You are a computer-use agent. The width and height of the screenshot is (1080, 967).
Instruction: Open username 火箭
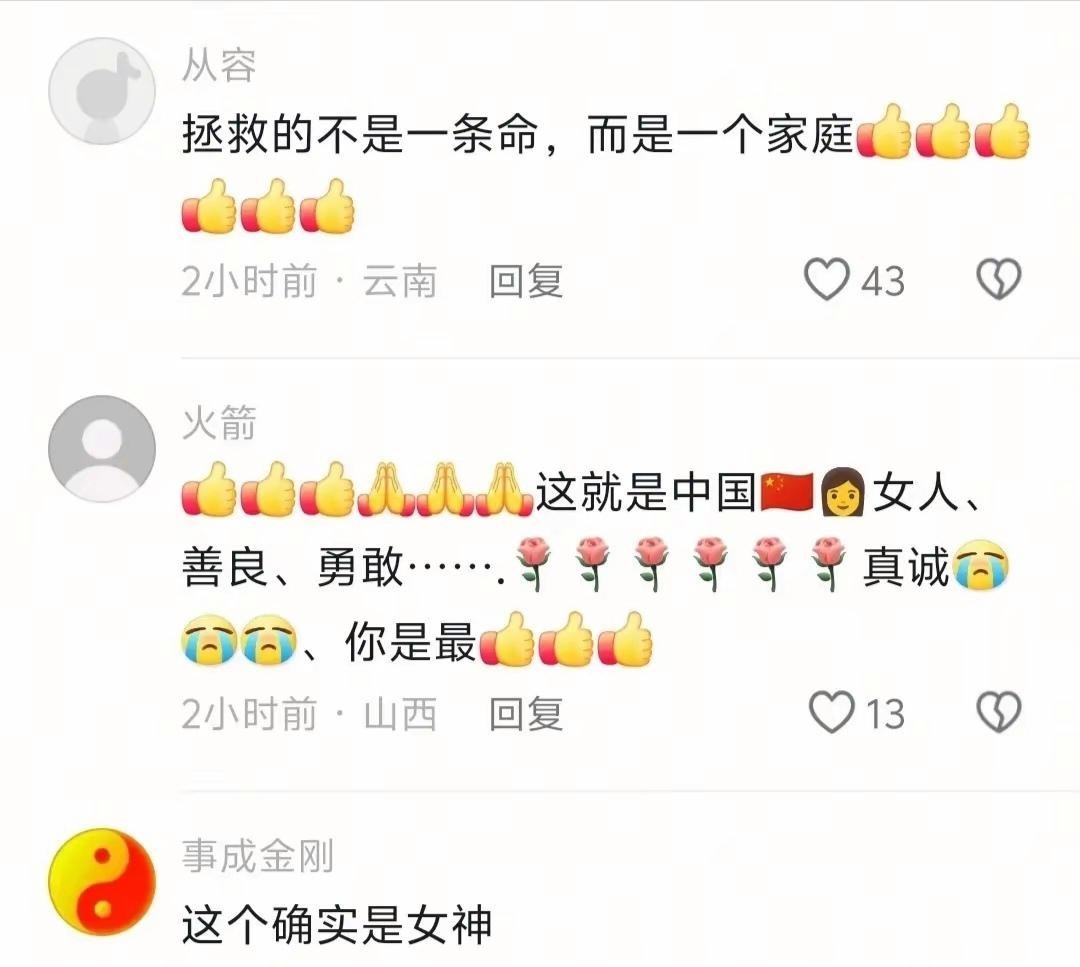(x=219, y=423)
